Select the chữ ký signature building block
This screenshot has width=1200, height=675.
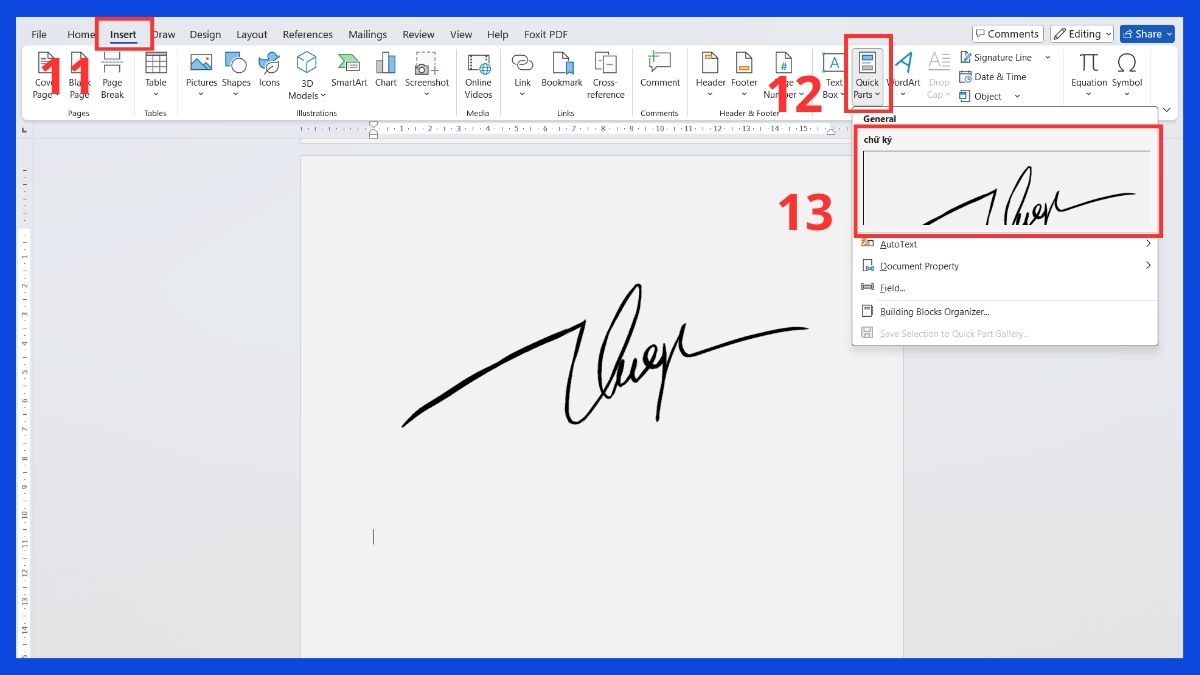pos(1006,181)
